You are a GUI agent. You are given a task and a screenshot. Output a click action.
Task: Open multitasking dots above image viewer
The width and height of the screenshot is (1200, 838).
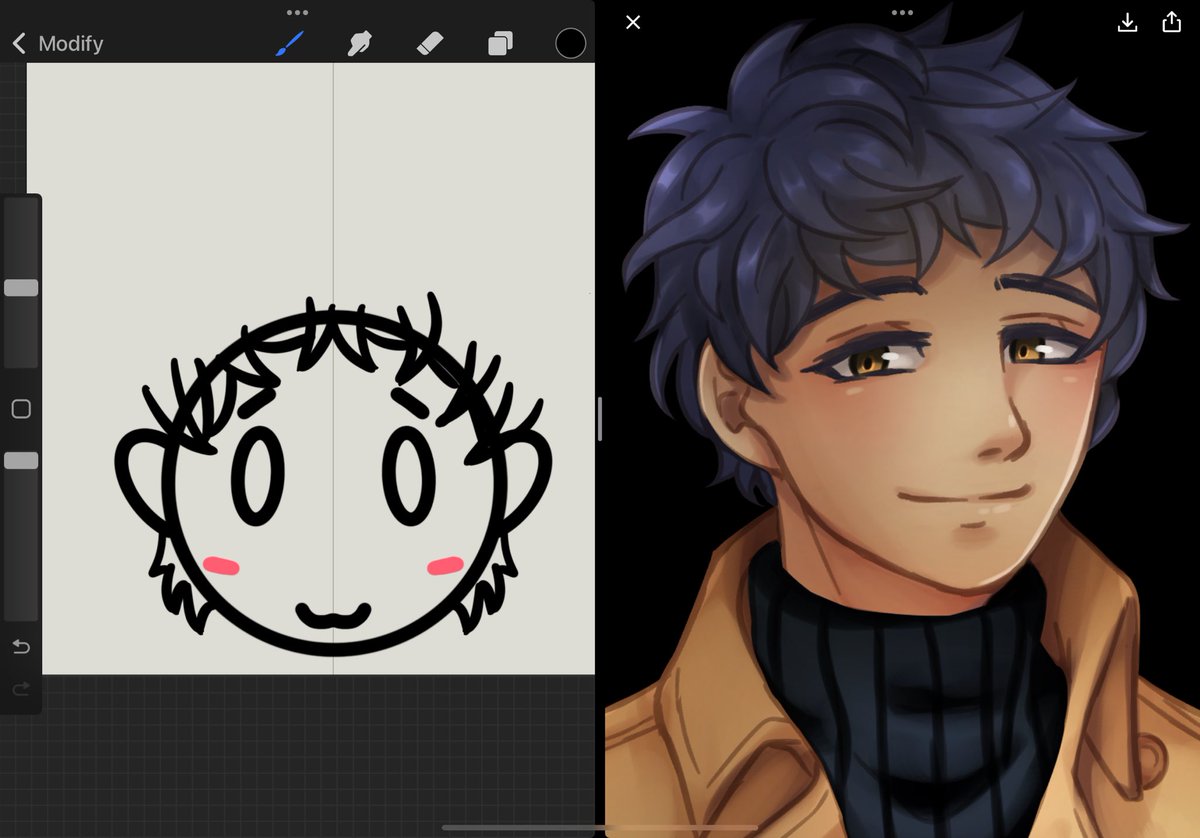coord(902,13)
